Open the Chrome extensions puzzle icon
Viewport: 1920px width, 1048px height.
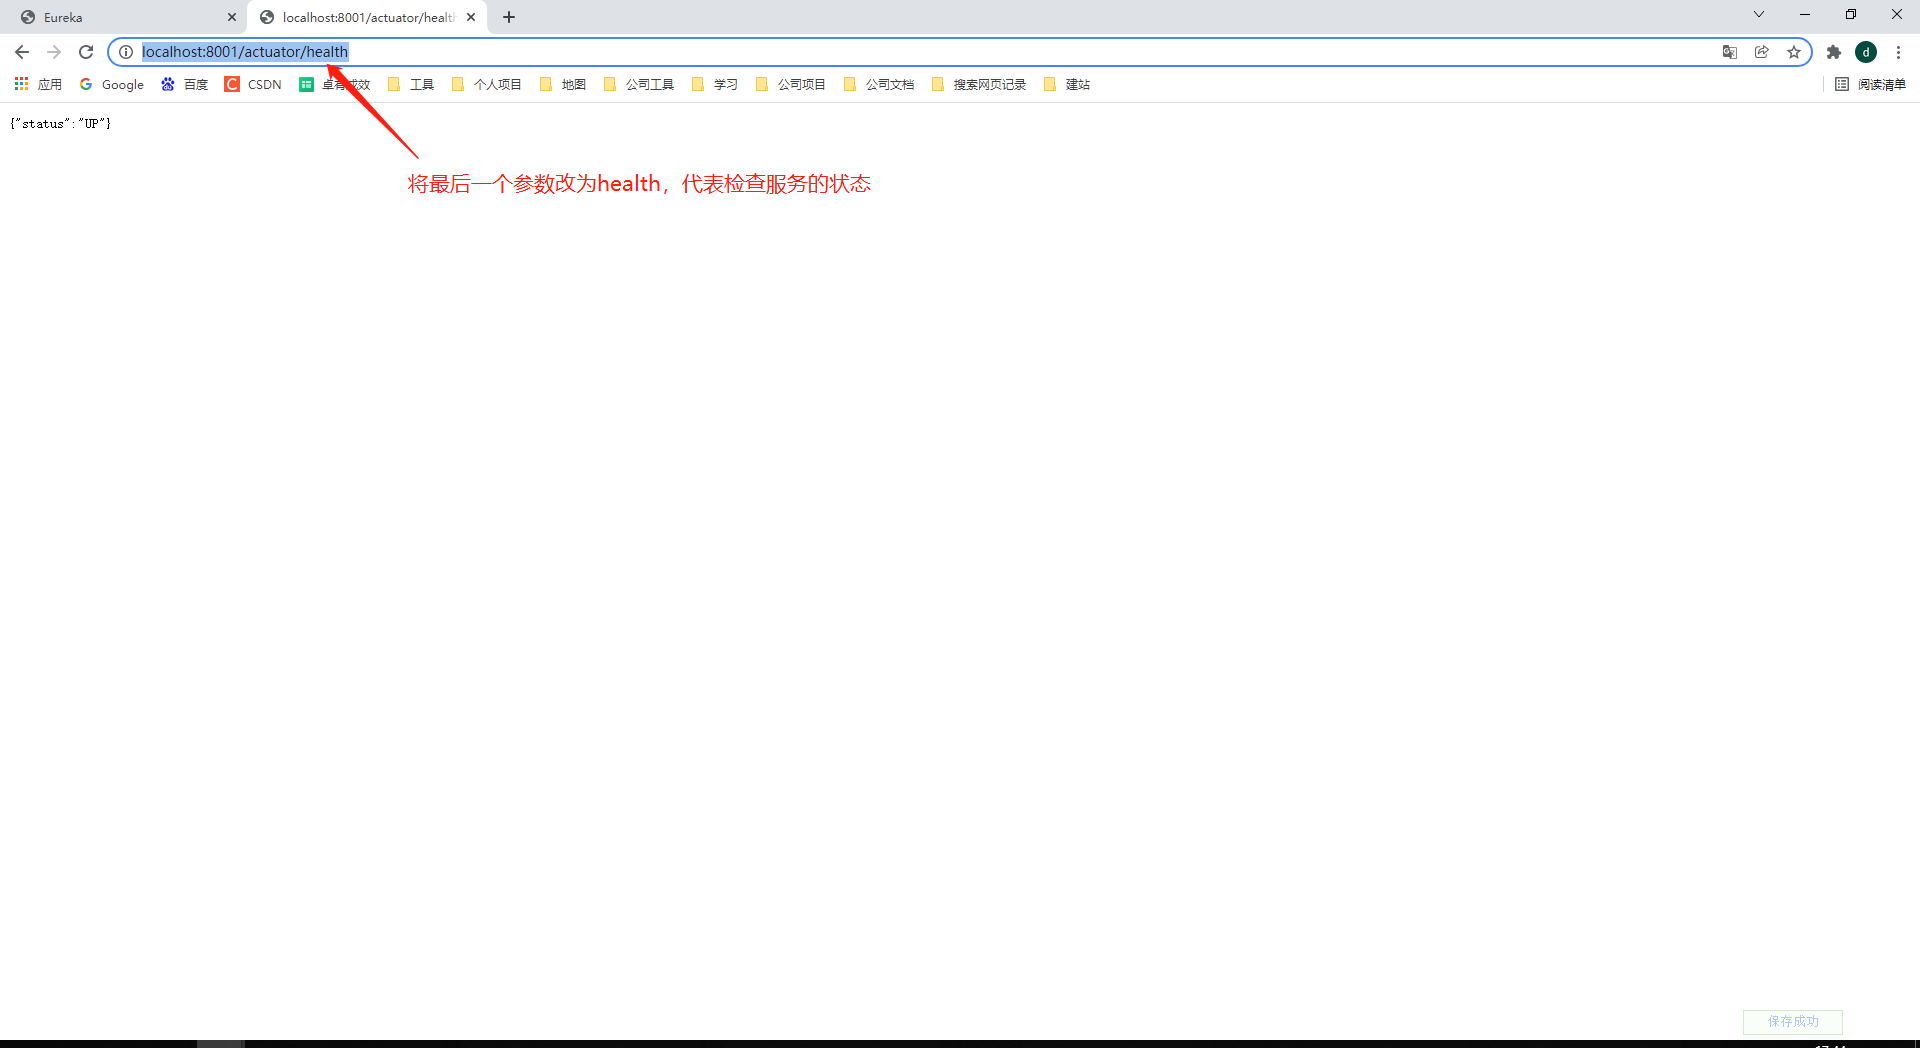point(1834,52)
